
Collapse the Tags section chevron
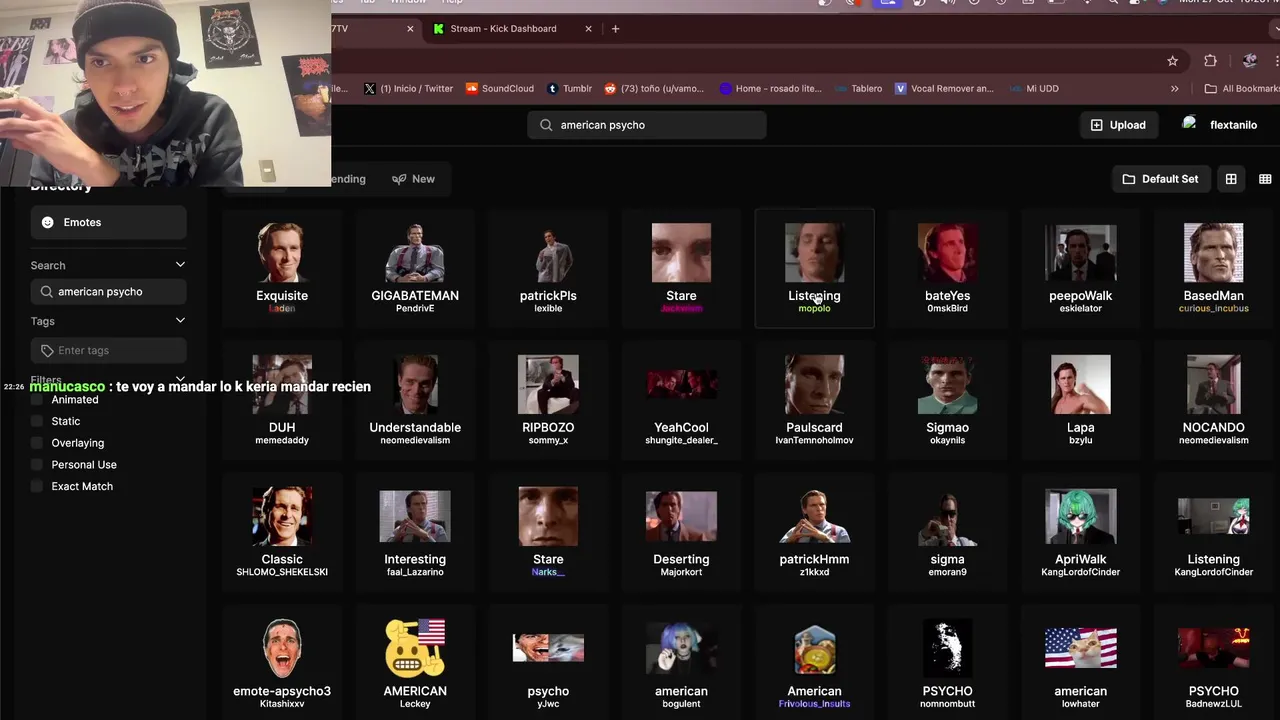180,321
